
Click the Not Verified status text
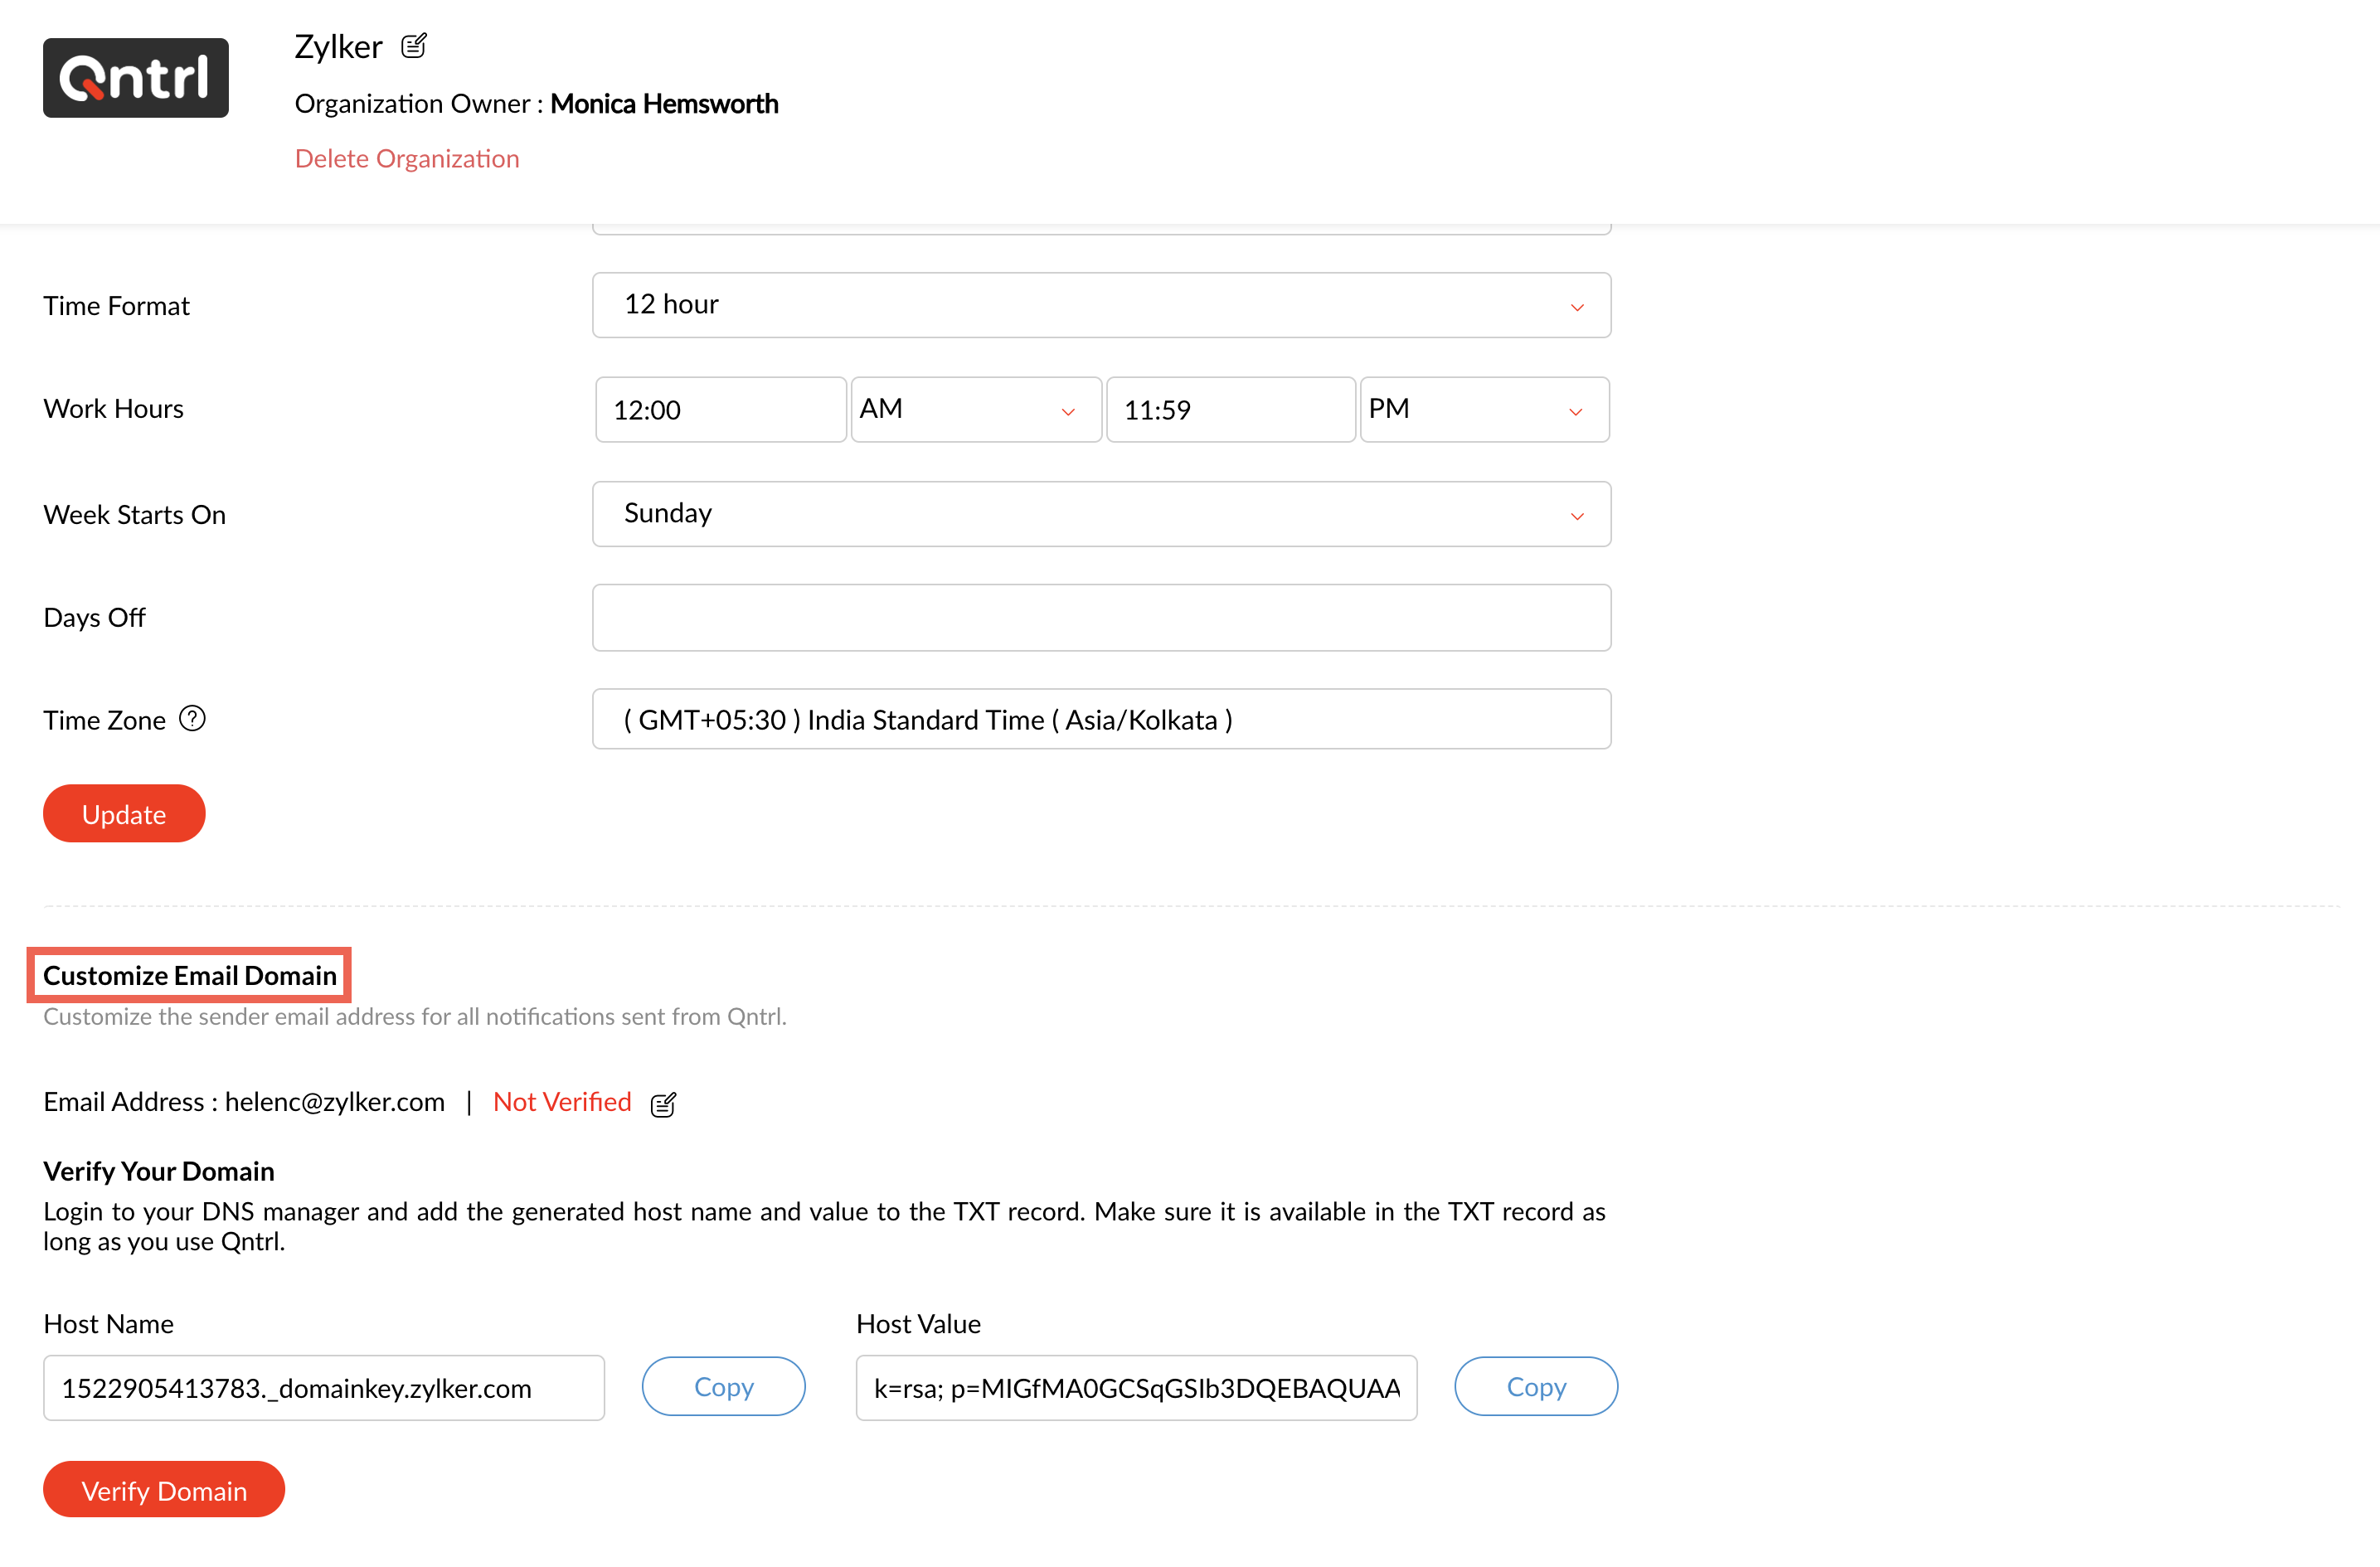(x=562, y=1102)
